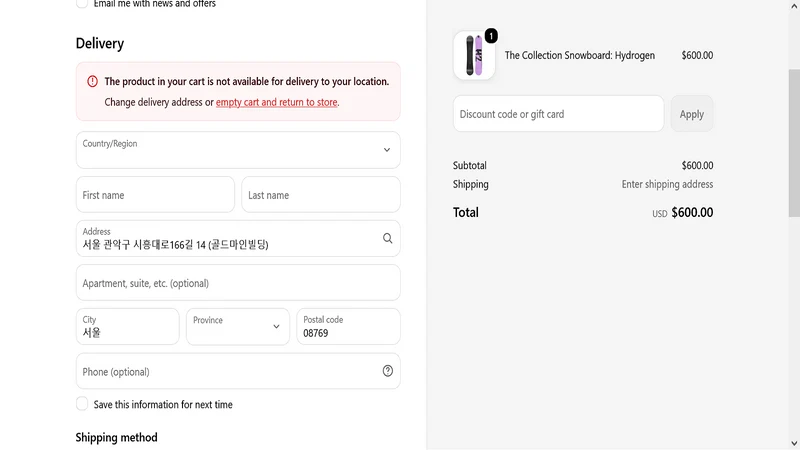Click the page vertical scrollbar thumb
Viewport: 800px width, 450px height.
[794, 143]
